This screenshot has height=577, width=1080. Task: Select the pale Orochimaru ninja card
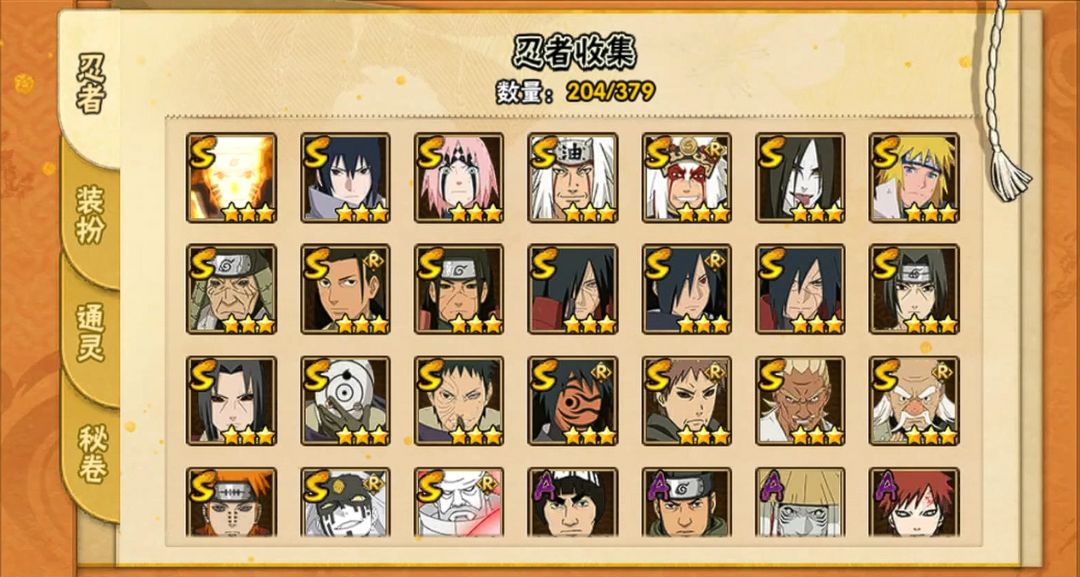800,178
